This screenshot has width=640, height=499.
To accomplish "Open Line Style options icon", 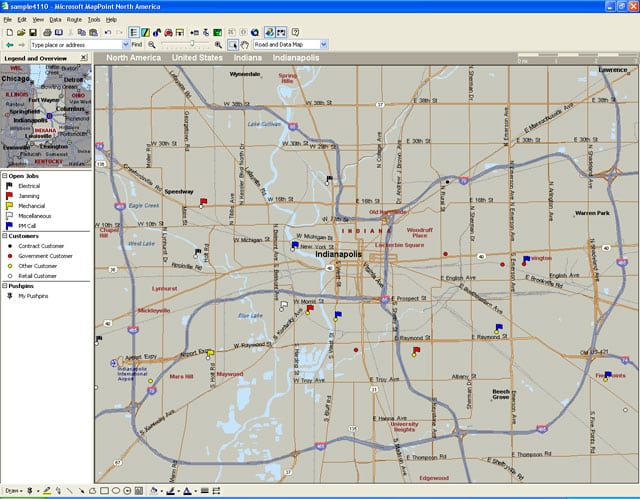I will tap(216, 490).
